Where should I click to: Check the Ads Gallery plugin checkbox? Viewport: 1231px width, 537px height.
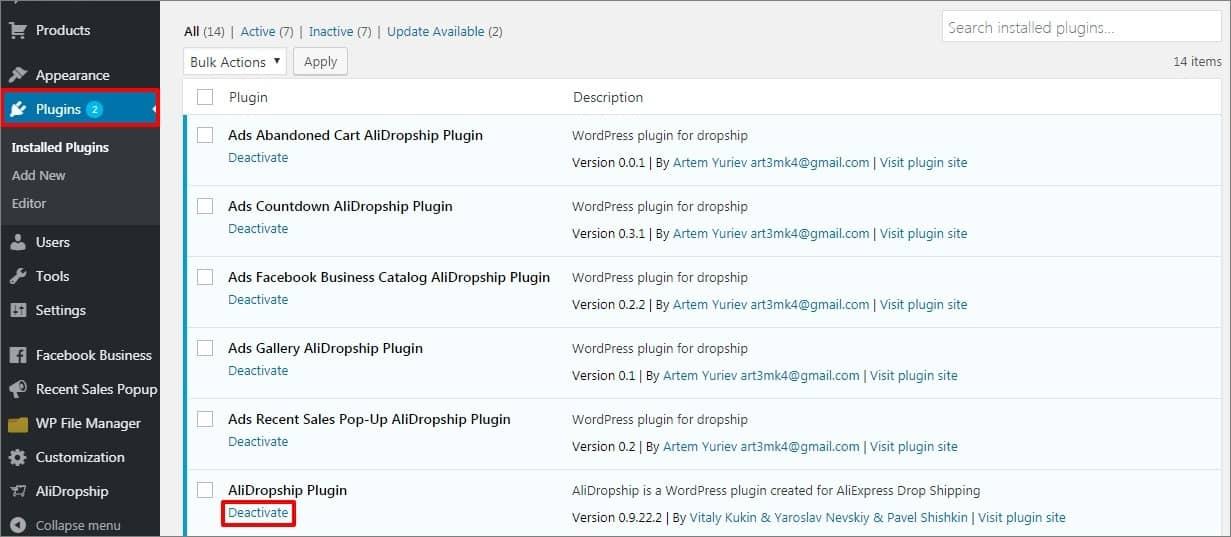click(205, 348)
